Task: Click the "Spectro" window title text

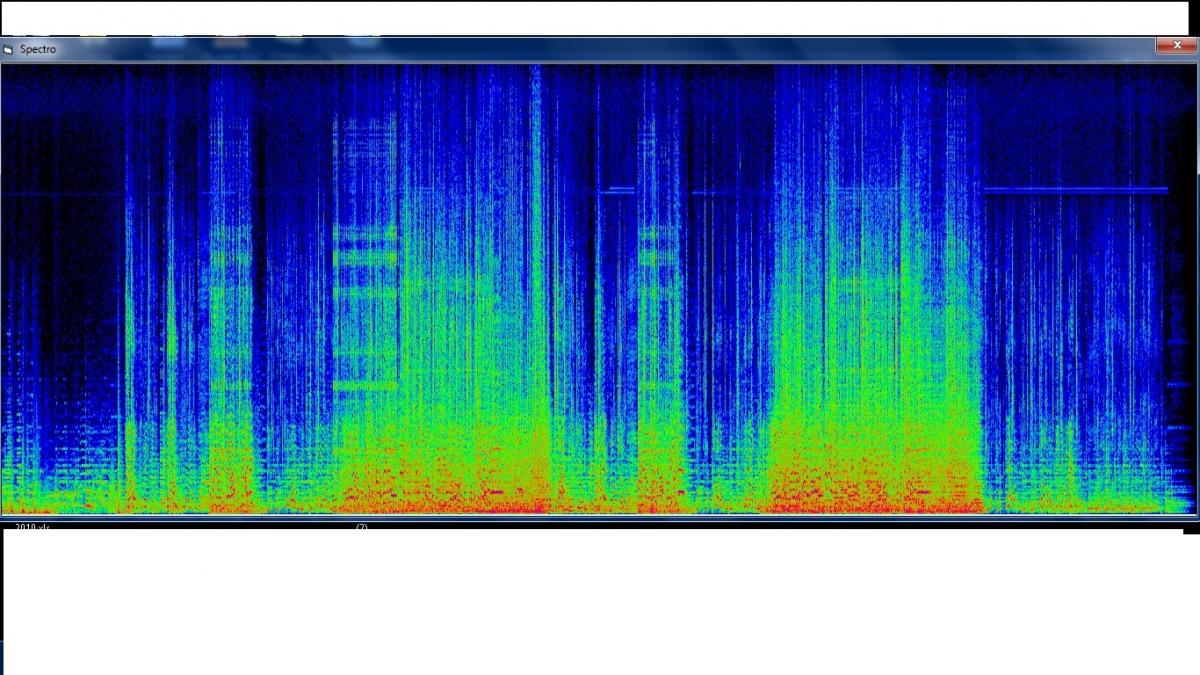Action: click(x=38, y=49)
